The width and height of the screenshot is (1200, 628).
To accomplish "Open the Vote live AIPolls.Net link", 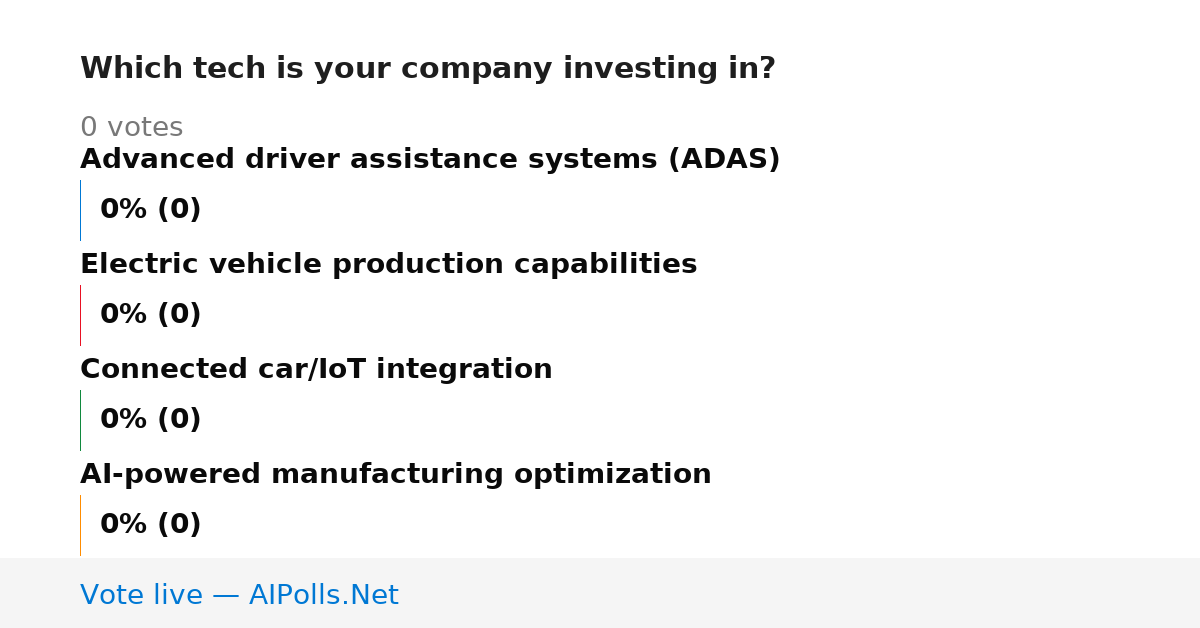I will tap(239, 595).
